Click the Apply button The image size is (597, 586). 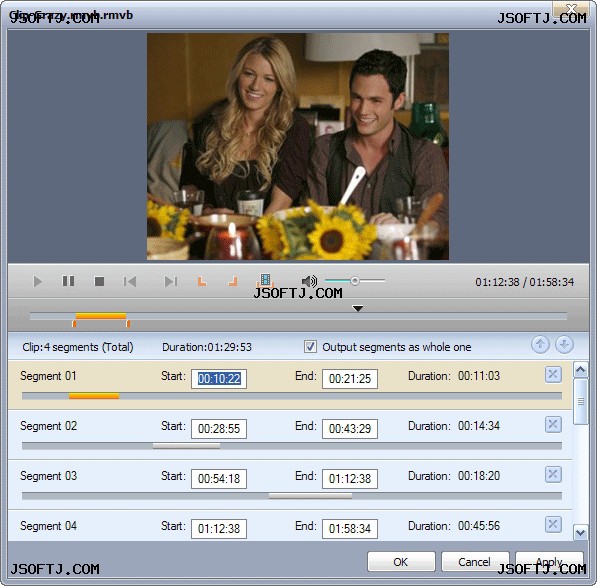pyautogui.click(x=549, y=562)
